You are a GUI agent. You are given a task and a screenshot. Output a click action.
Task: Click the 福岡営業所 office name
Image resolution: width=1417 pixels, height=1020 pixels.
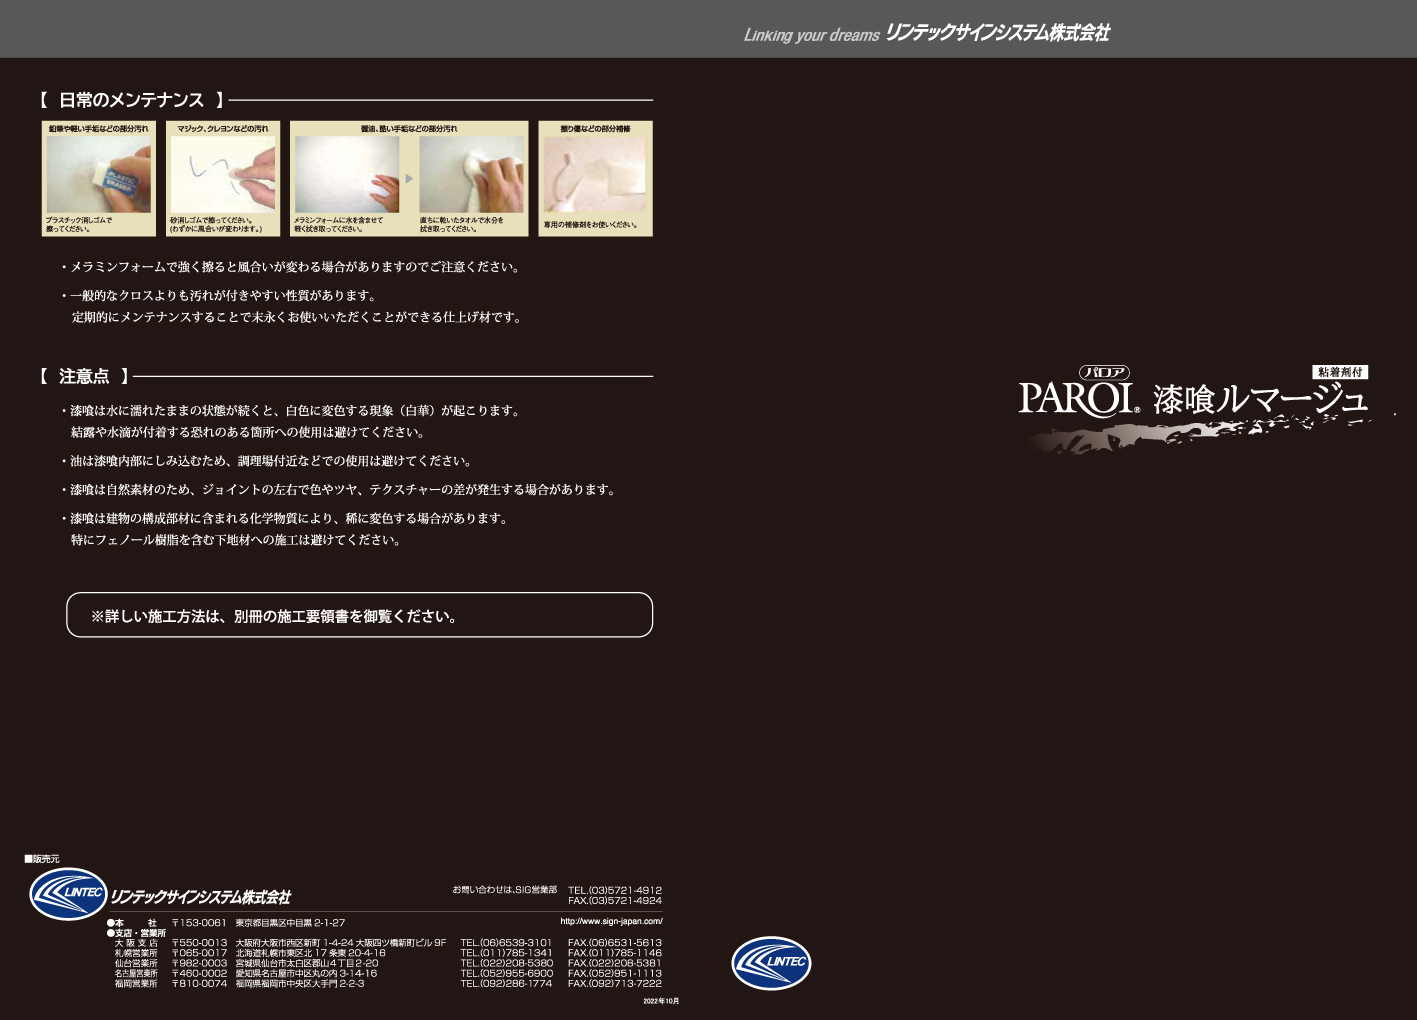coord(136,983)
